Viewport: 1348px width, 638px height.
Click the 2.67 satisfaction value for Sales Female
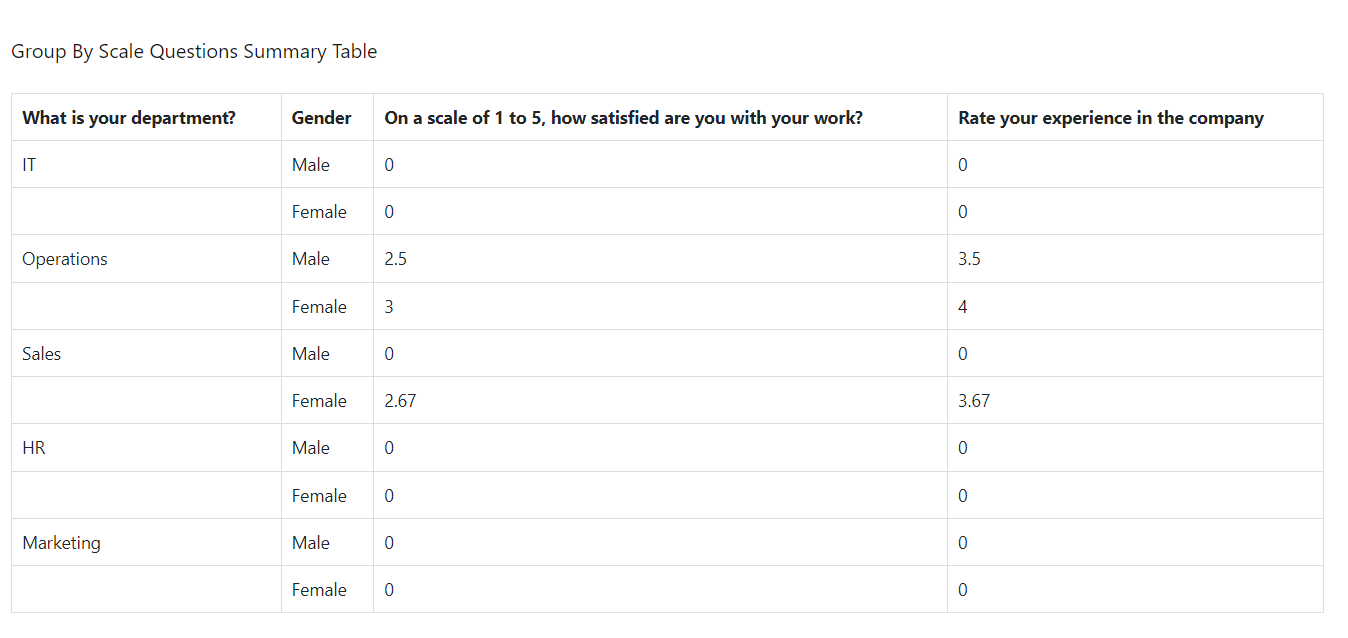(x=400, y=401)
